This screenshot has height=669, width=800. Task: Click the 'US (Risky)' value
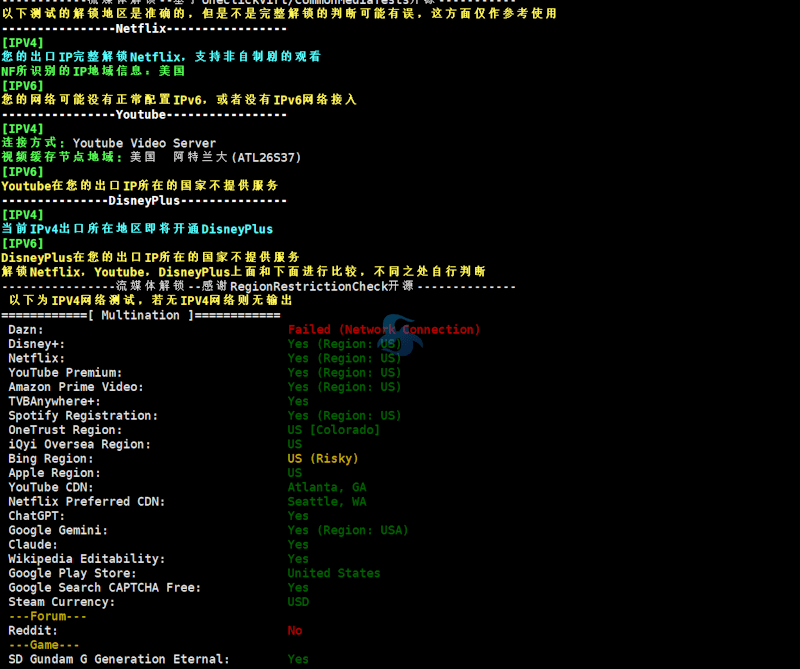[x=323, y=458]
